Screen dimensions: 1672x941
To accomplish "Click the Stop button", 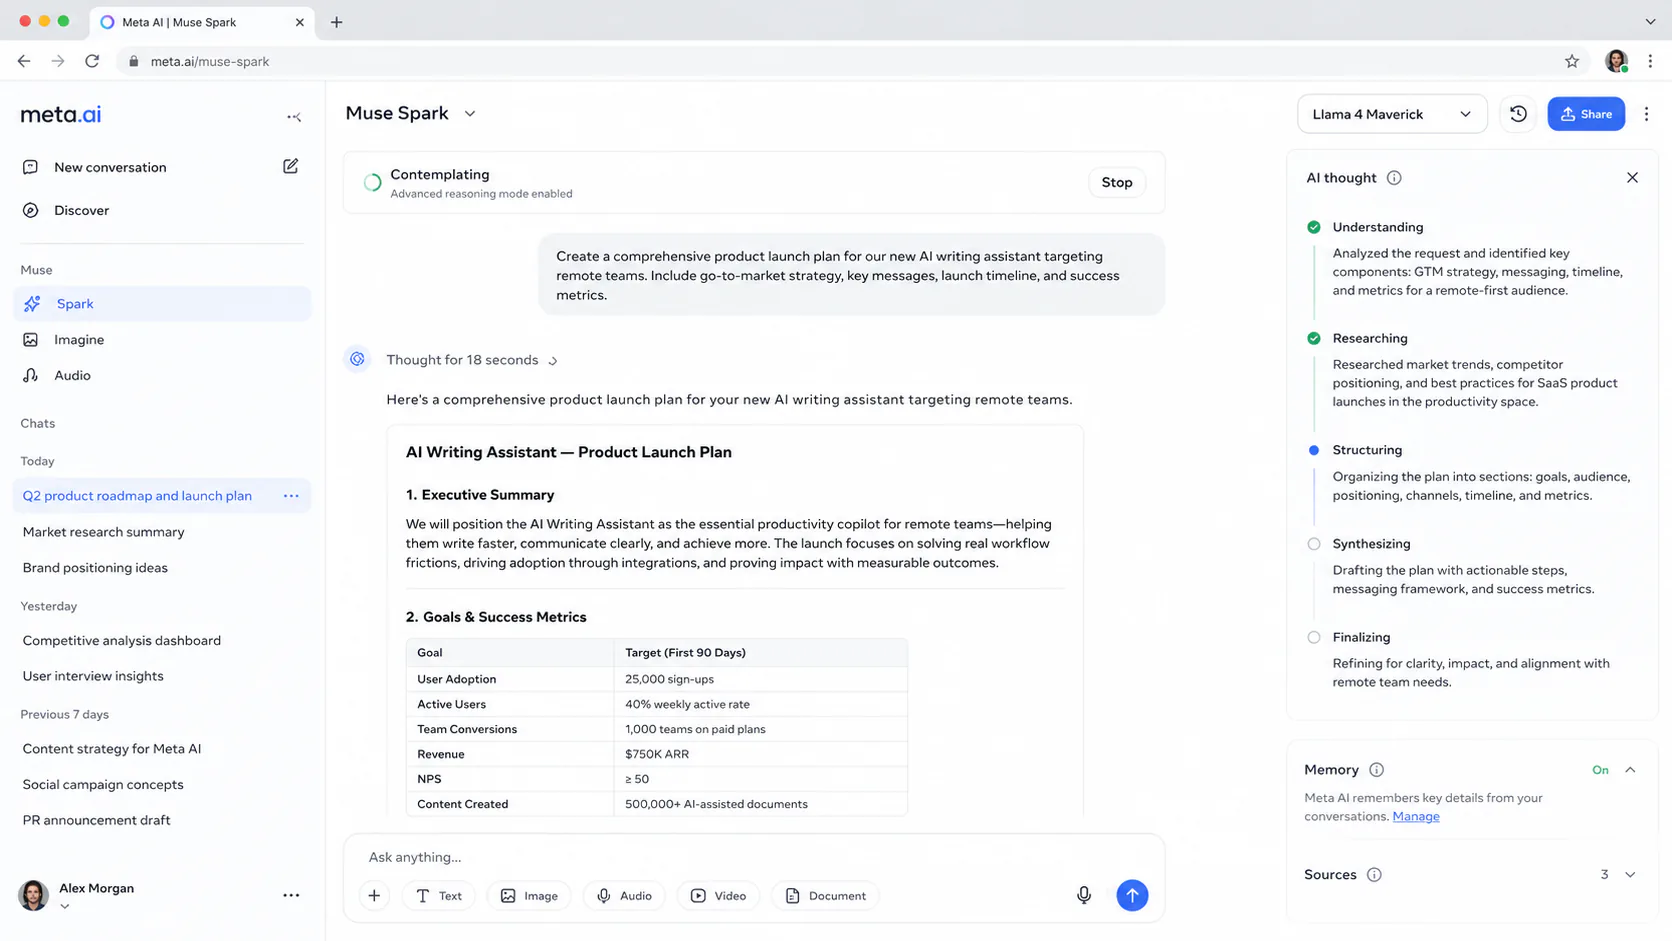I will (1117, 183).
